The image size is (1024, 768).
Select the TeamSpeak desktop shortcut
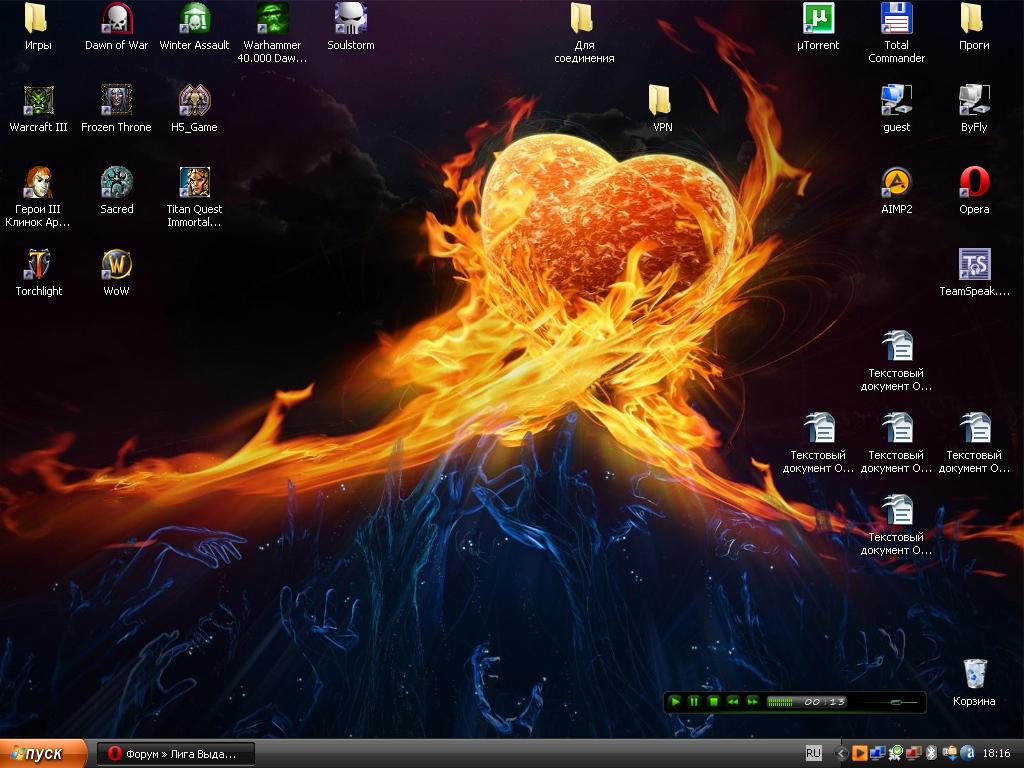pos(974,265)
